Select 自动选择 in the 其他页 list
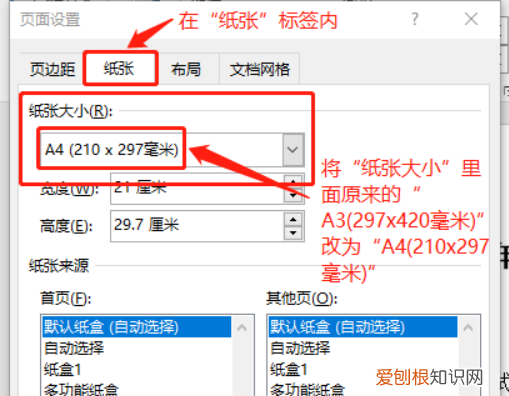 [363, 348]
